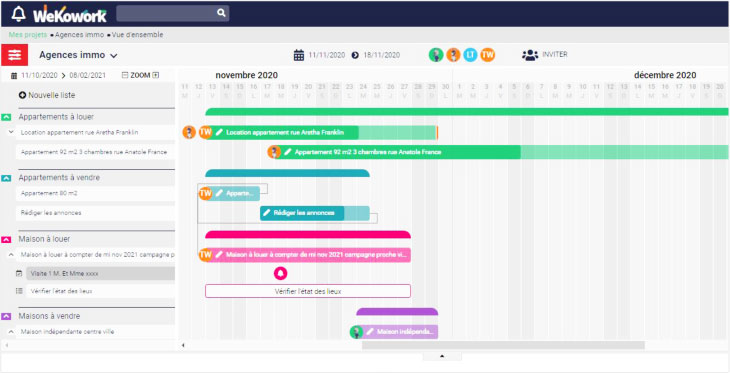Select the end date 18/11/2020

(x=381, y=55)
